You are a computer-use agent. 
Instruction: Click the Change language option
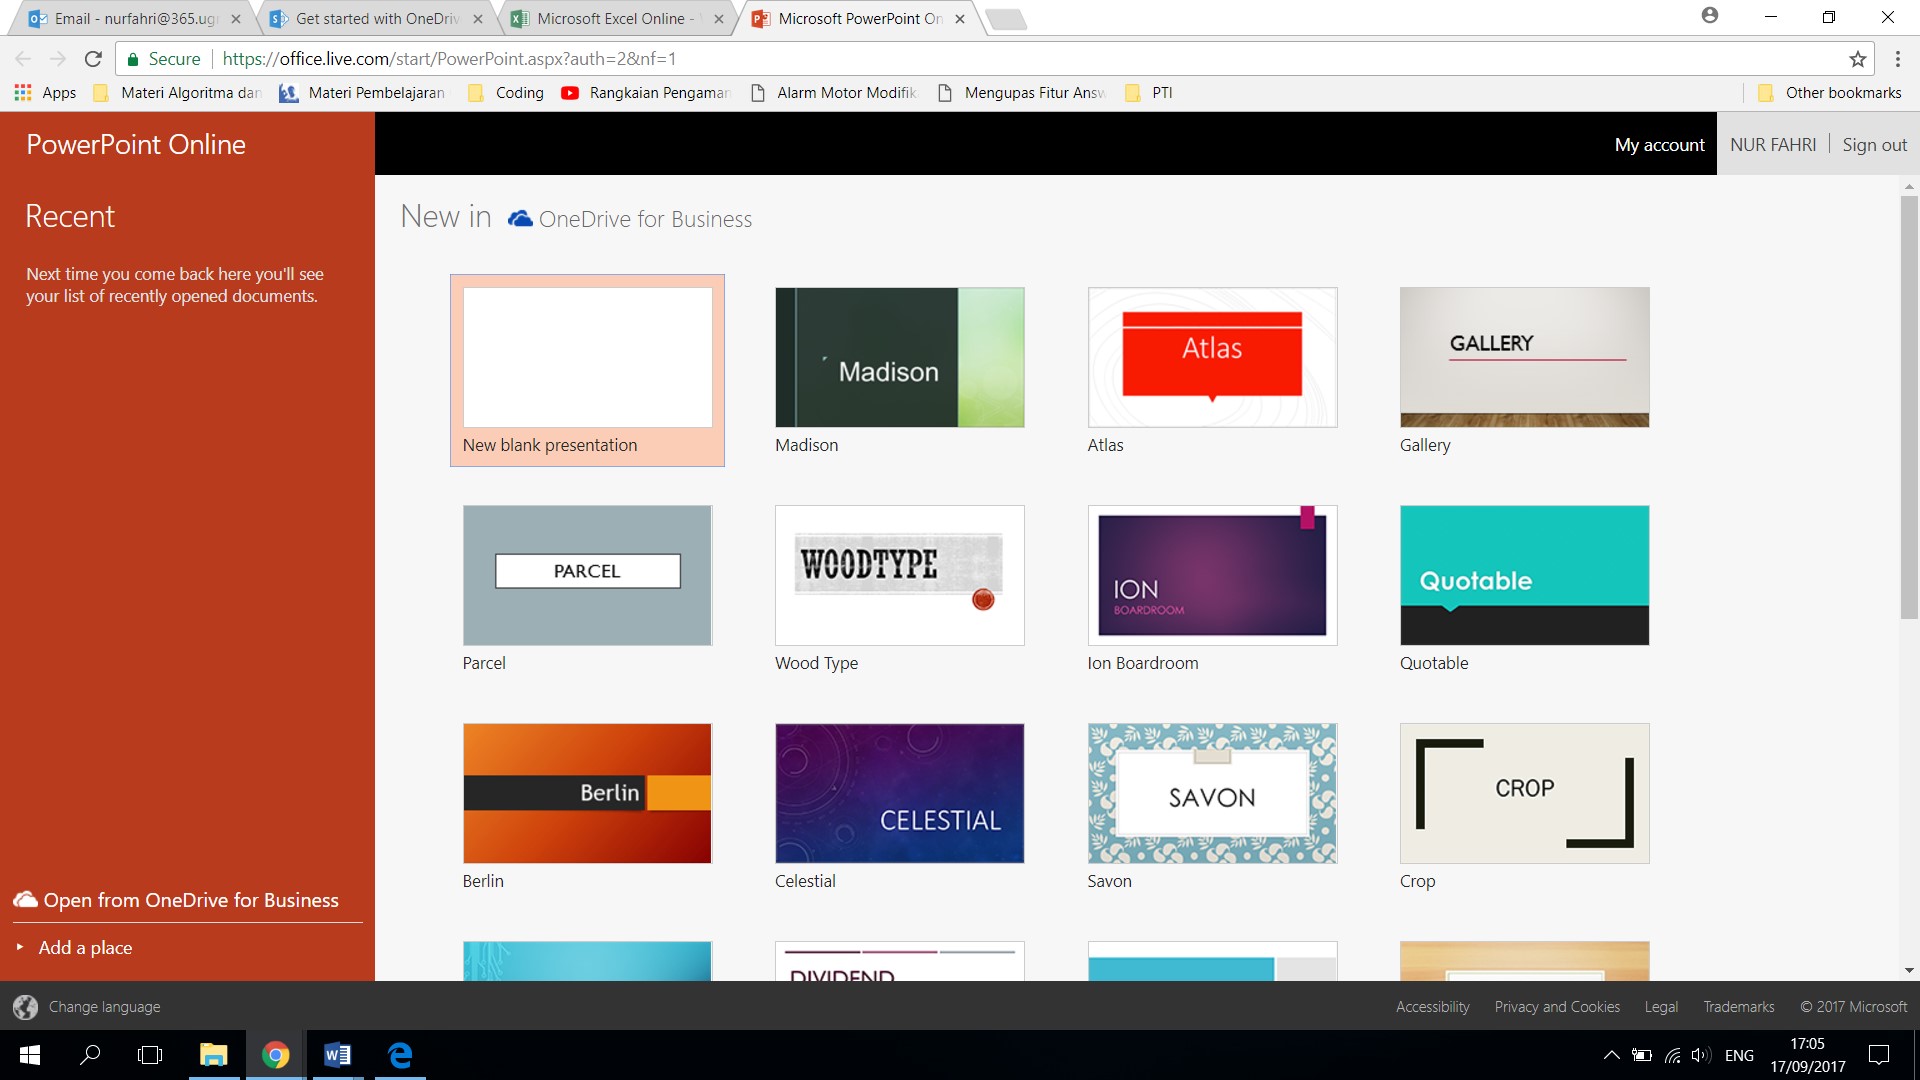(104, 1005)
